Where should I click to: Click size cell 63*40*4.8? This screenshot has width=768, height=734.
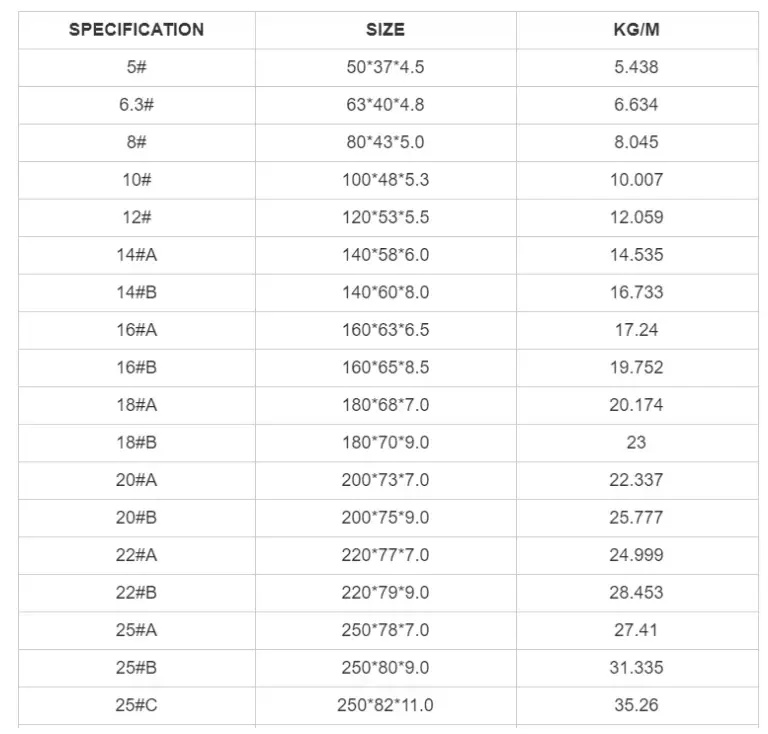point(385,105)
